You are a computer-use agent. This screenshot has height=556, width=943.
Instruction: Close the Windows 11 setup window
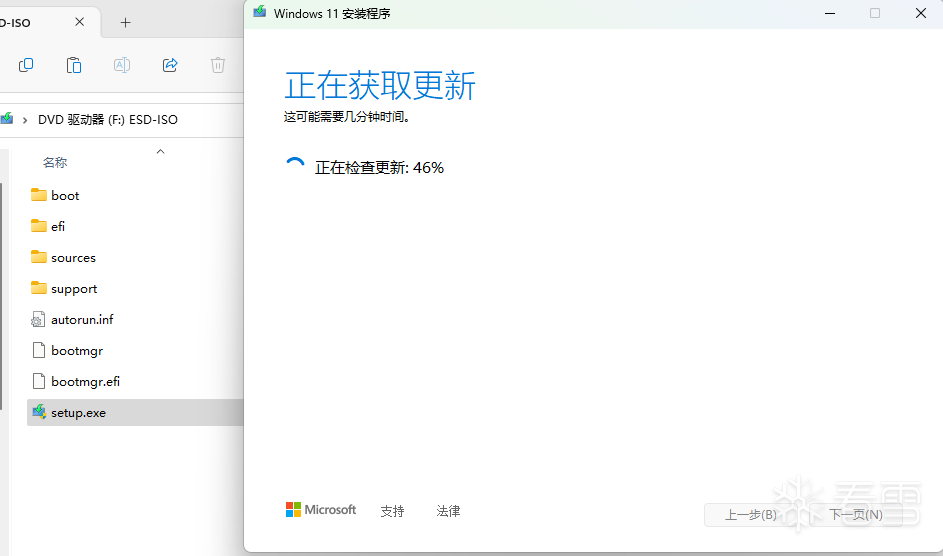(x=921, y=13)
